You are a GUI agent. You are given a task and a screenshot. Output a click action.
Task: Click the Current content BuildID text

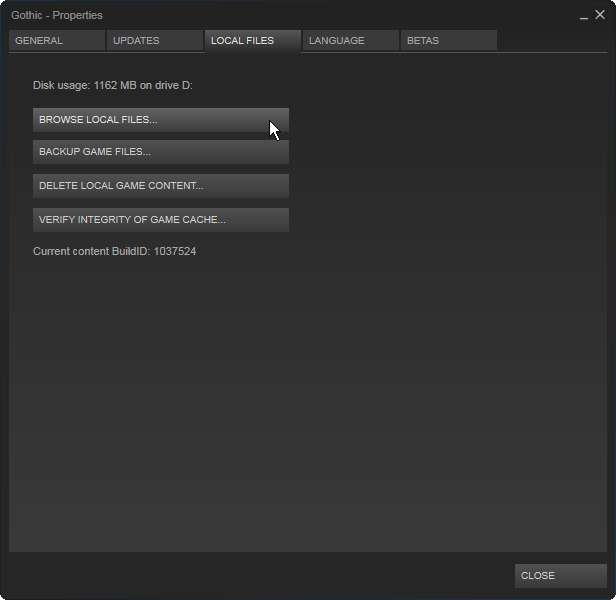114,251
